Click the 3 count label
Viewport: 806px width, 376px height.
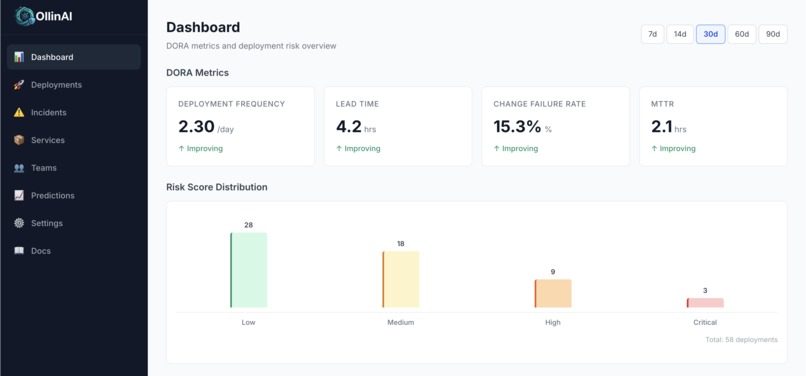(x=705, y=291)
